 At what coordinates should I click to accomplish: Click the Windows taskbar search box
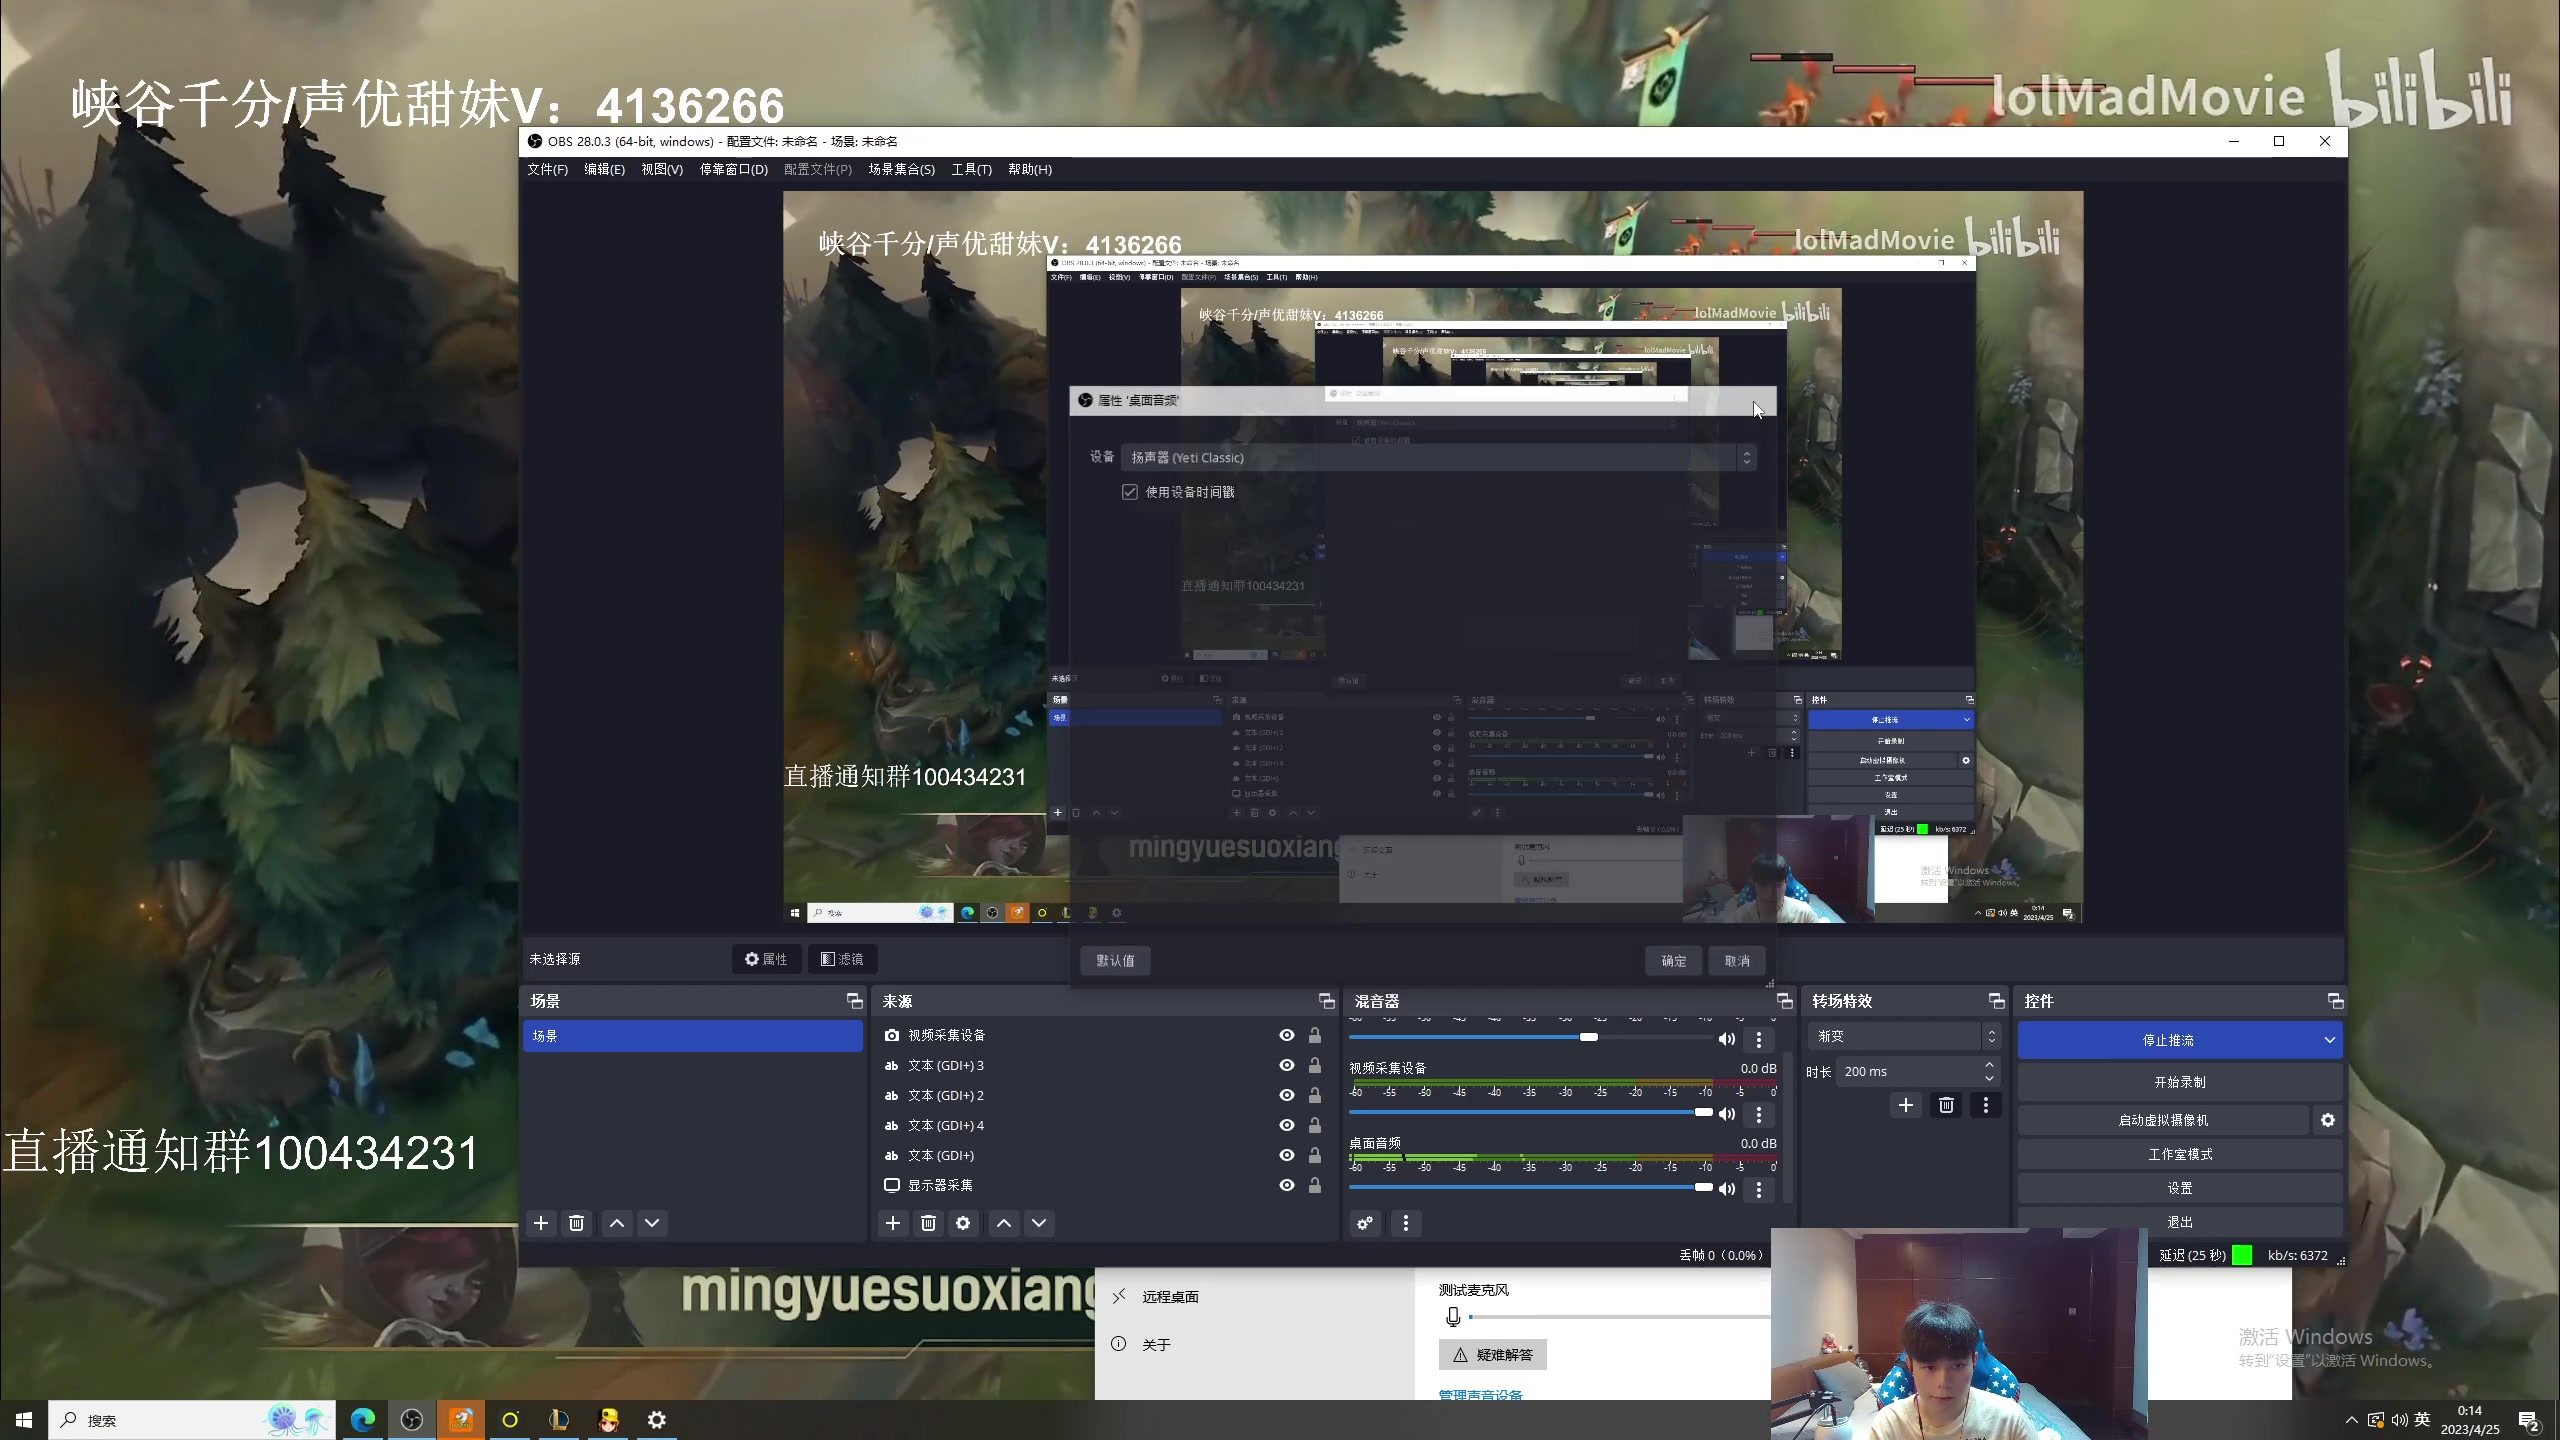[x=190, y=1420]
